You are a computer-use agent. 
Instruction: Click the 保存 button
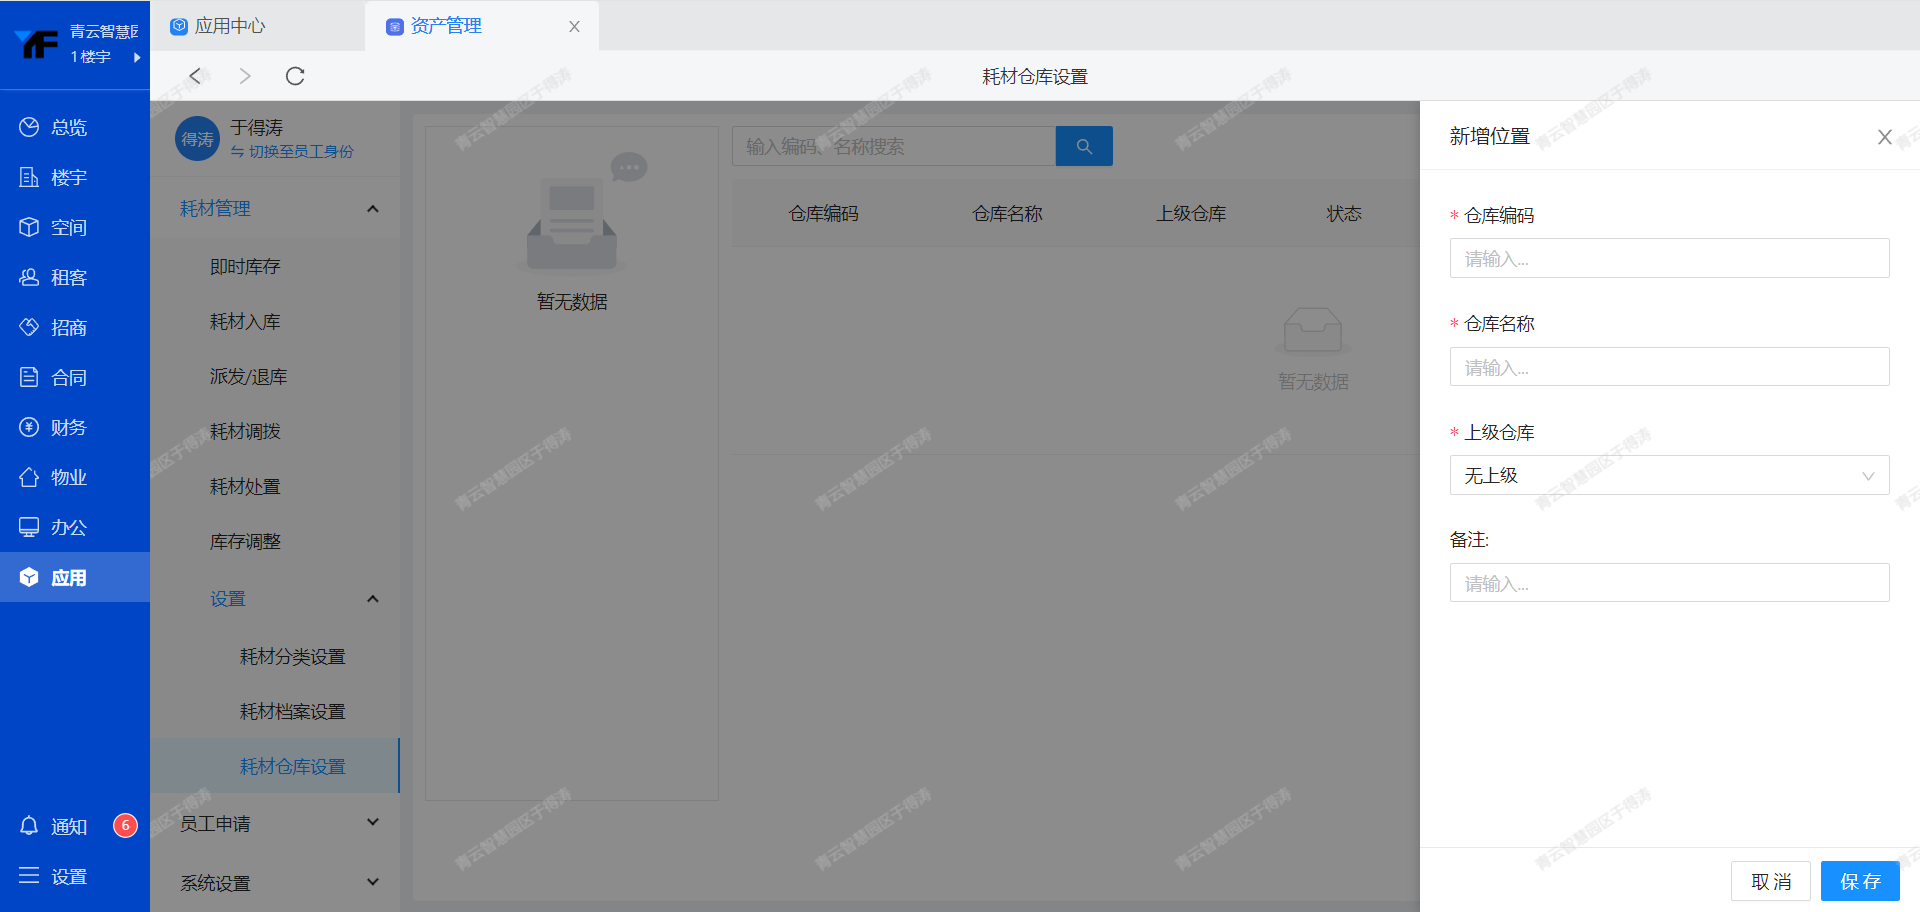tap(1859, 881)
